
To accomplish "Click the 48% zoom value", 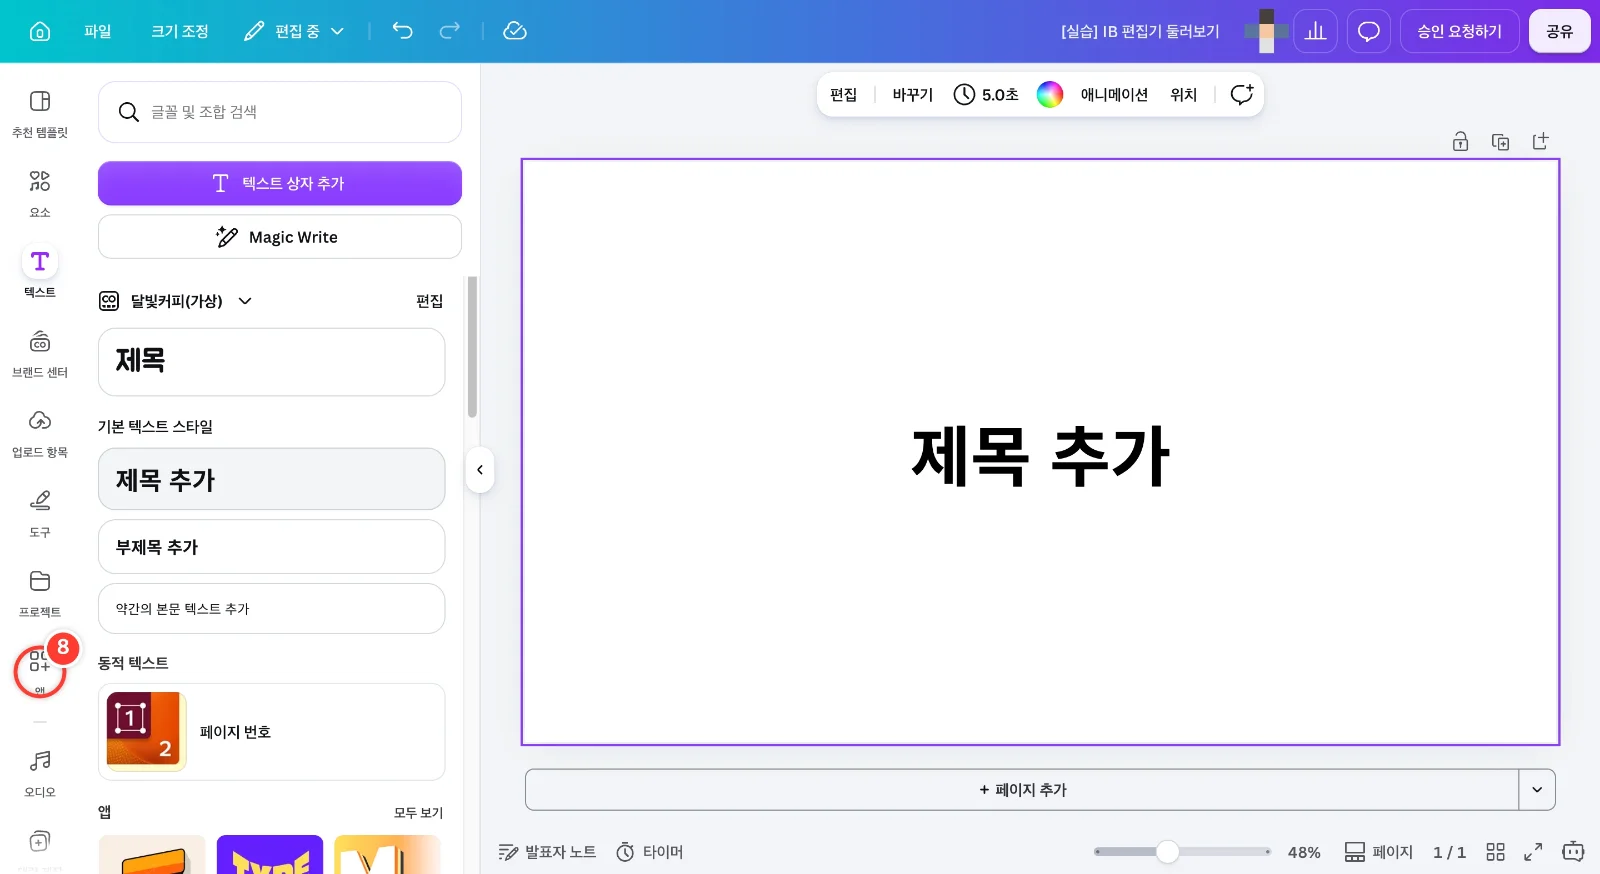I will pyautogui.click(x=1304, y=852).
